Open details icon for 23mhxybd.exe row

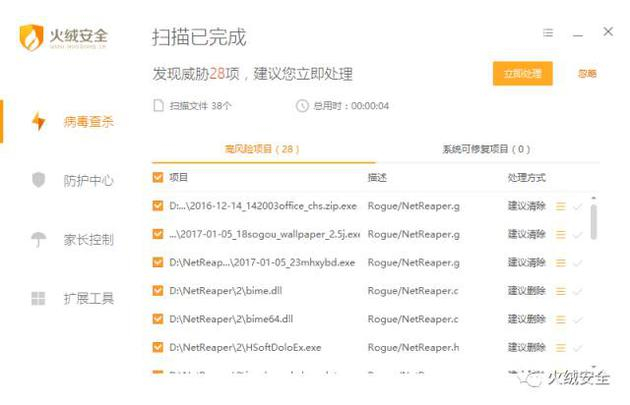pyautogui.click(x=560, y=263)
